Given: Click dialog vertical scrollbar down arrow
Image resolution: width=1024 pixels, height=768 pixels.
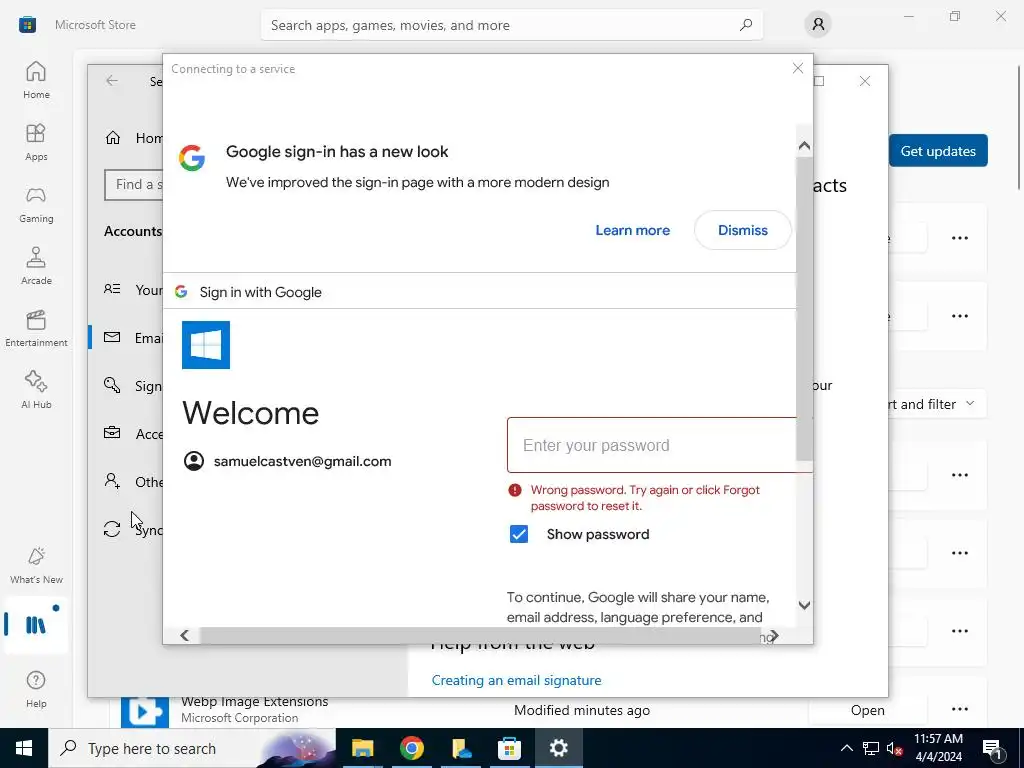Looking at the screenshot, I should click(805, 605).
